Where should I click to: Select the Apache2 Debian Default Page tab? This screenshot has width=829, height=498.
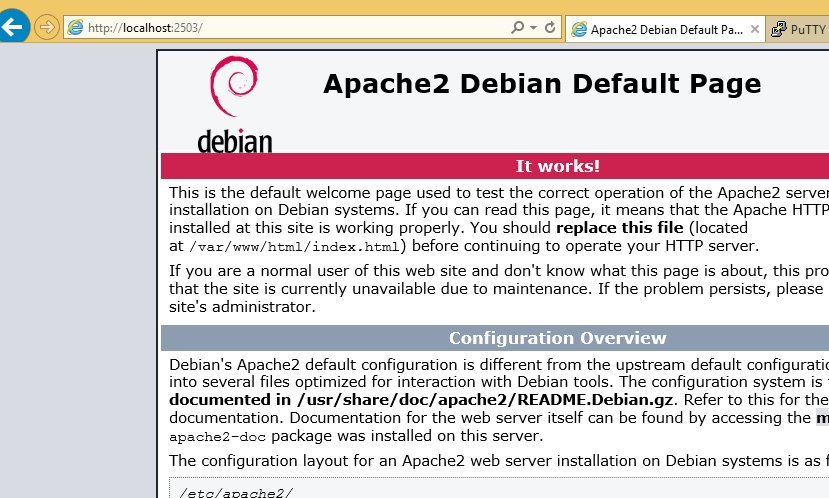coord(665,29)
